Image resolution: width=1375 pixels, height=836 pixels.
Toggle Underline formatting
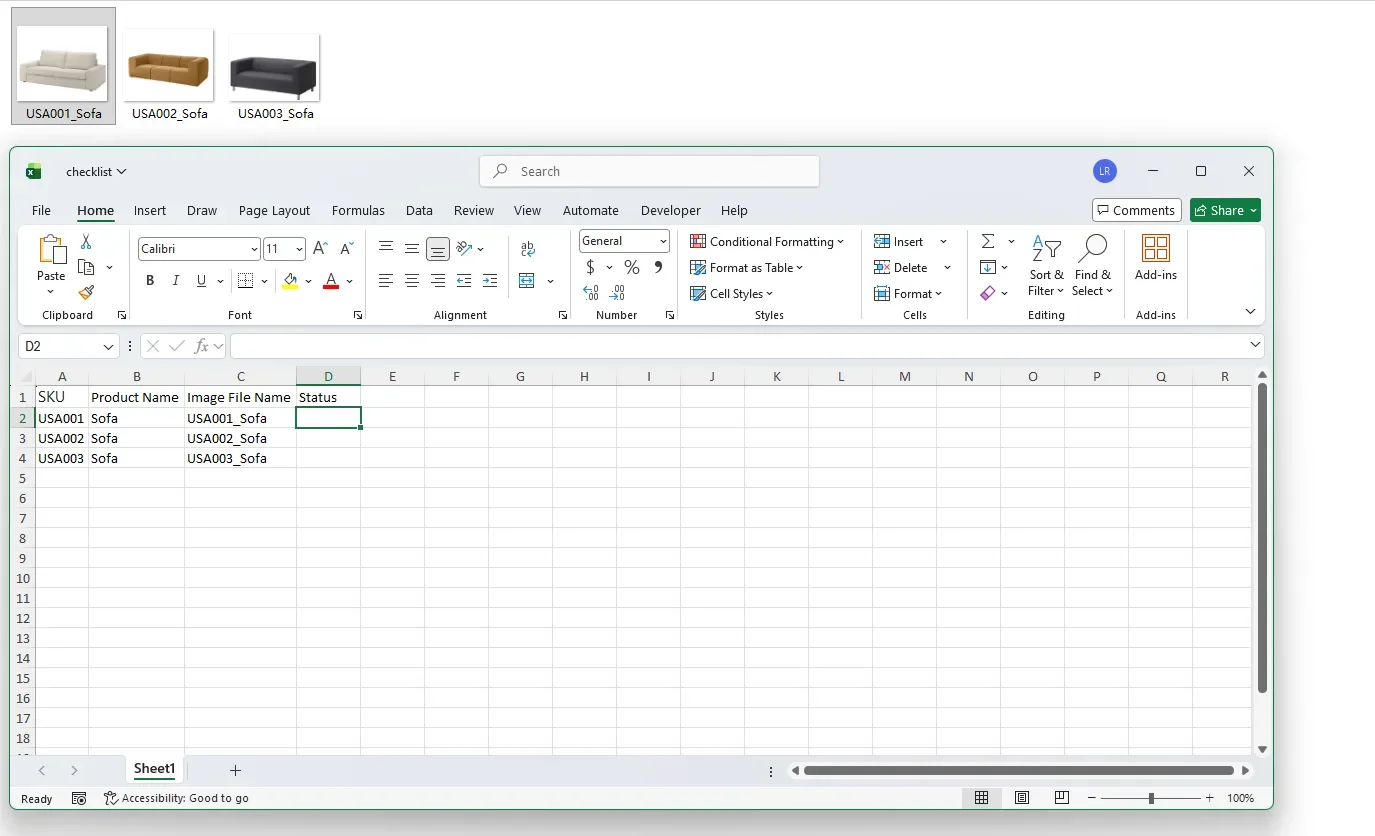[202, 281]
